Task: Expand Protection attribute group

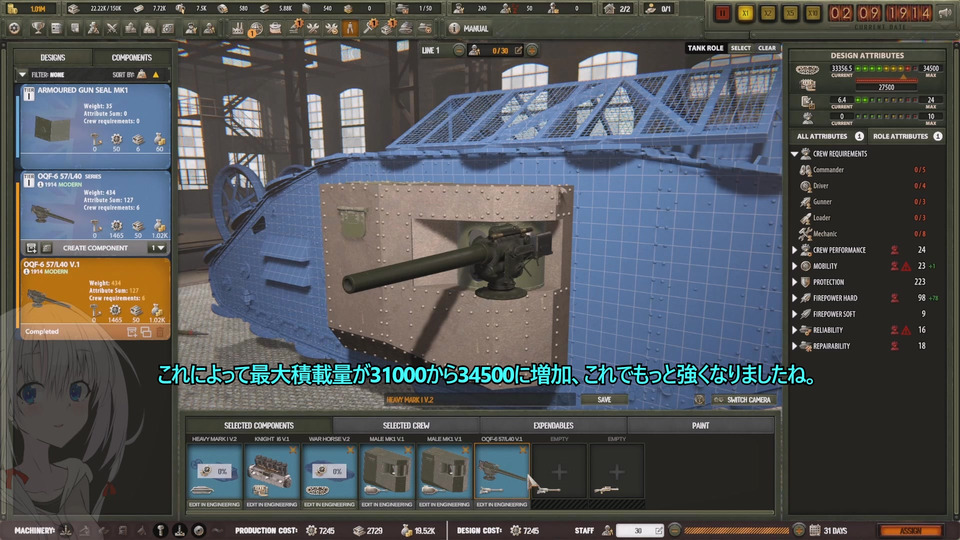Action: pyautogui.click(x=795, y=282)
